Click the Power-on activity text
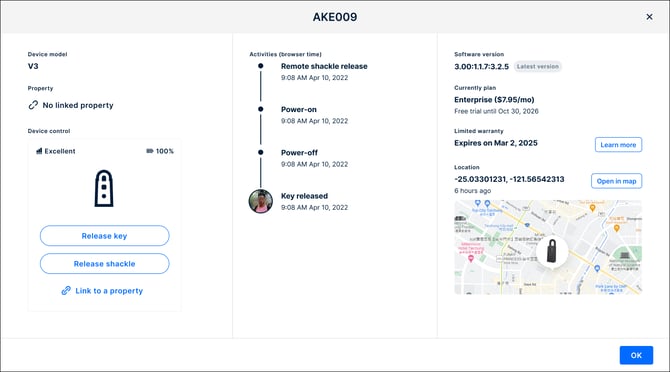The height and width of the screenshot is (372, 670). click(x=299, y=109)
